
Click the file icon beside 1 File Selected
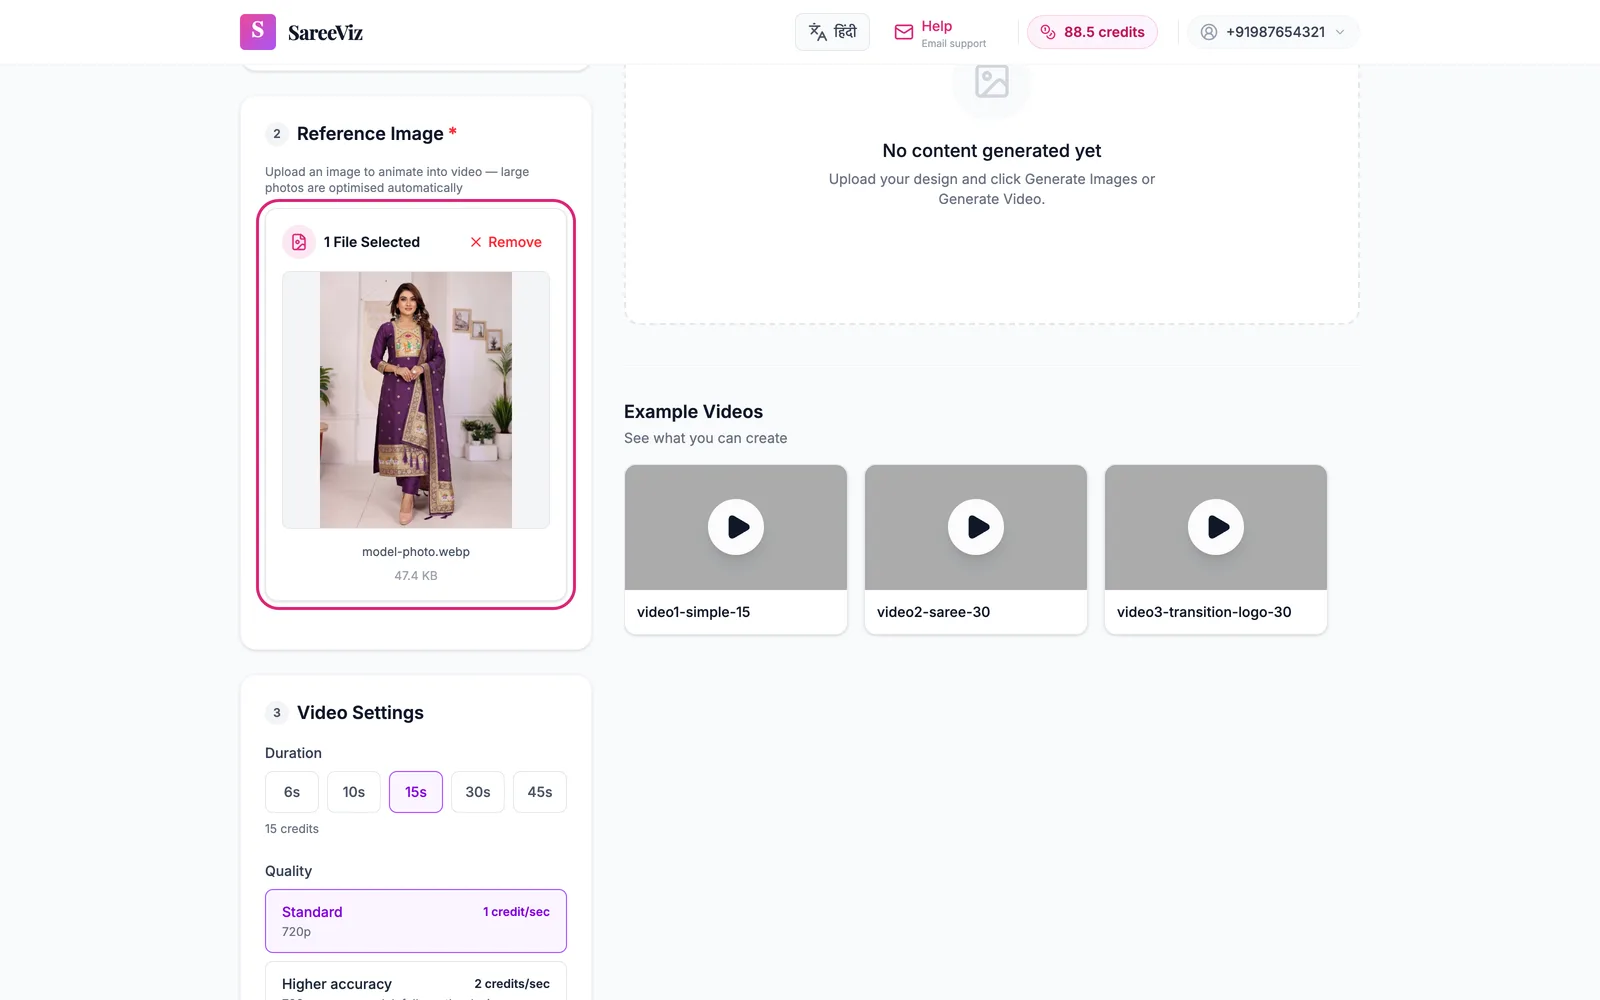click(299, 242)
